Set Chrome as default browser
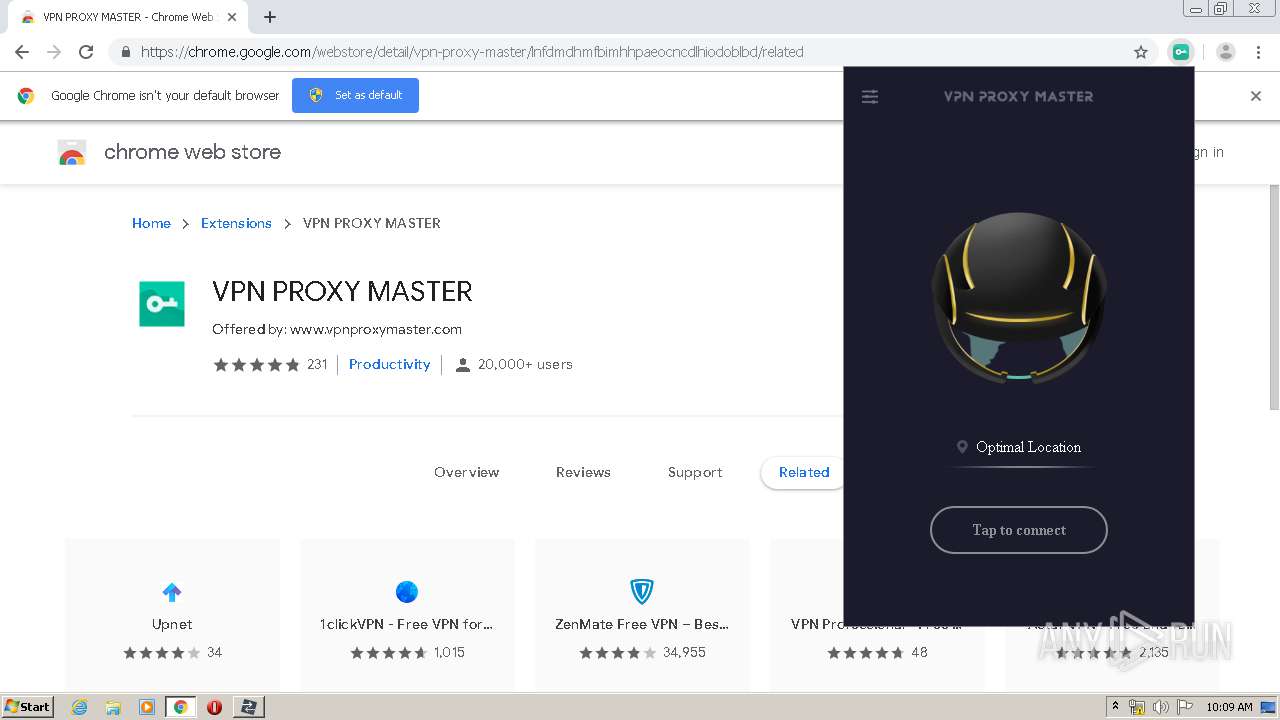This screenshot has width=1280, height=720. pos(355,95)
